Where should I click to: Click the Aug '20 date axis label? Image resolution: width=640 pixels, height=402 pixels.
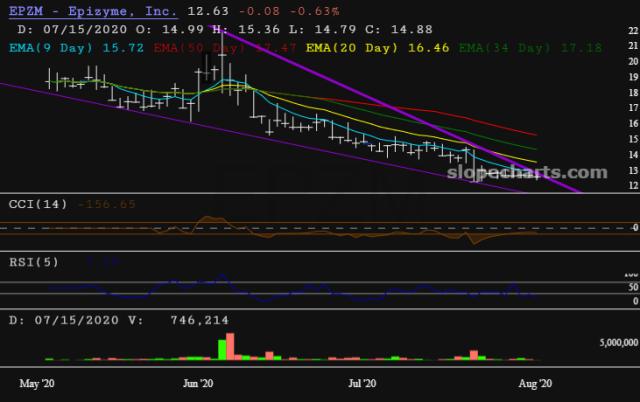(536, 383)
